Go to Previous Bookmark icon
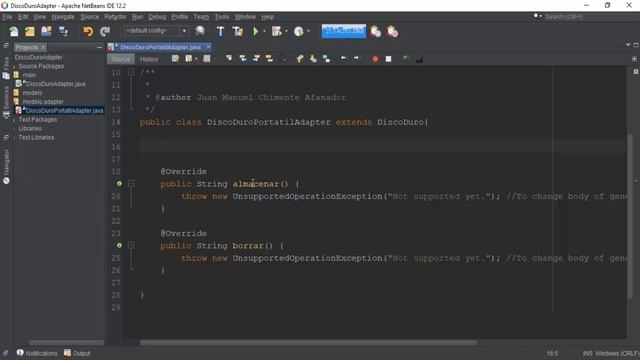The image size is (640, 360). tap(300, 59)
